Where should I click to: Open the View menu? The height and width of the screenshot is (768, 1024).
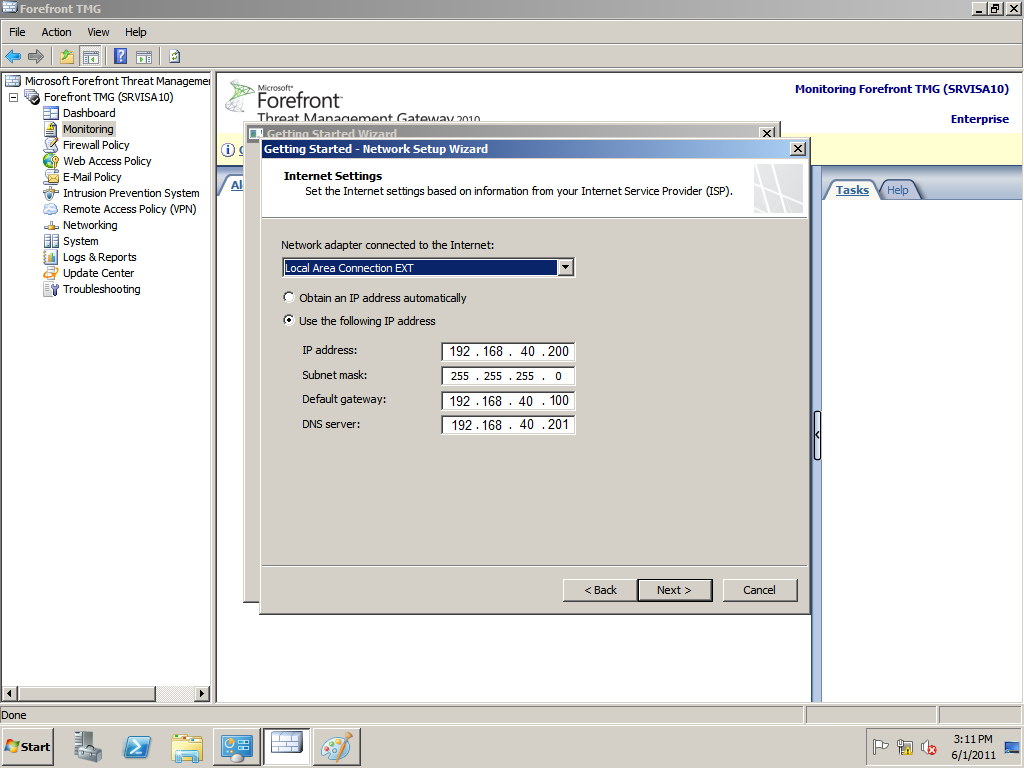(98, 32)
